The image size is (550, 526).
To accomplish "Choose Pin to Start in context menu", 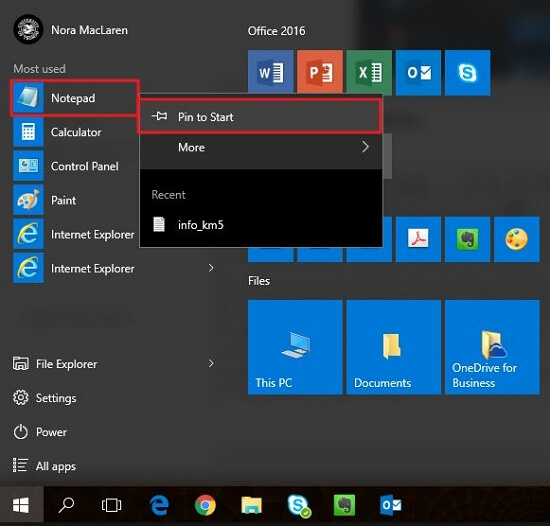I will [x=261, y=116].
